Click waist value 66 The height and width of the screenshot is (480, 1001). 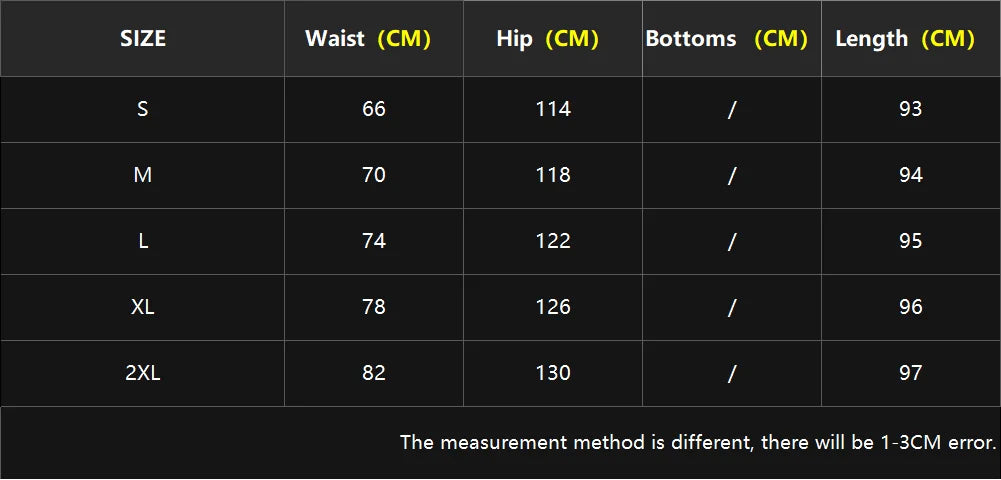tap(374, 109)
